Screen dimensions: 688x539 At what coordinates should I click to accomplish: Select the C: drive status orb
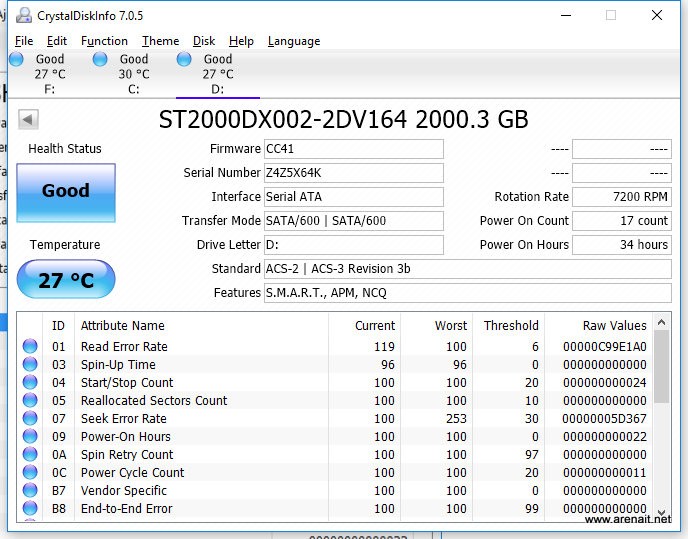tap(100, 60)
